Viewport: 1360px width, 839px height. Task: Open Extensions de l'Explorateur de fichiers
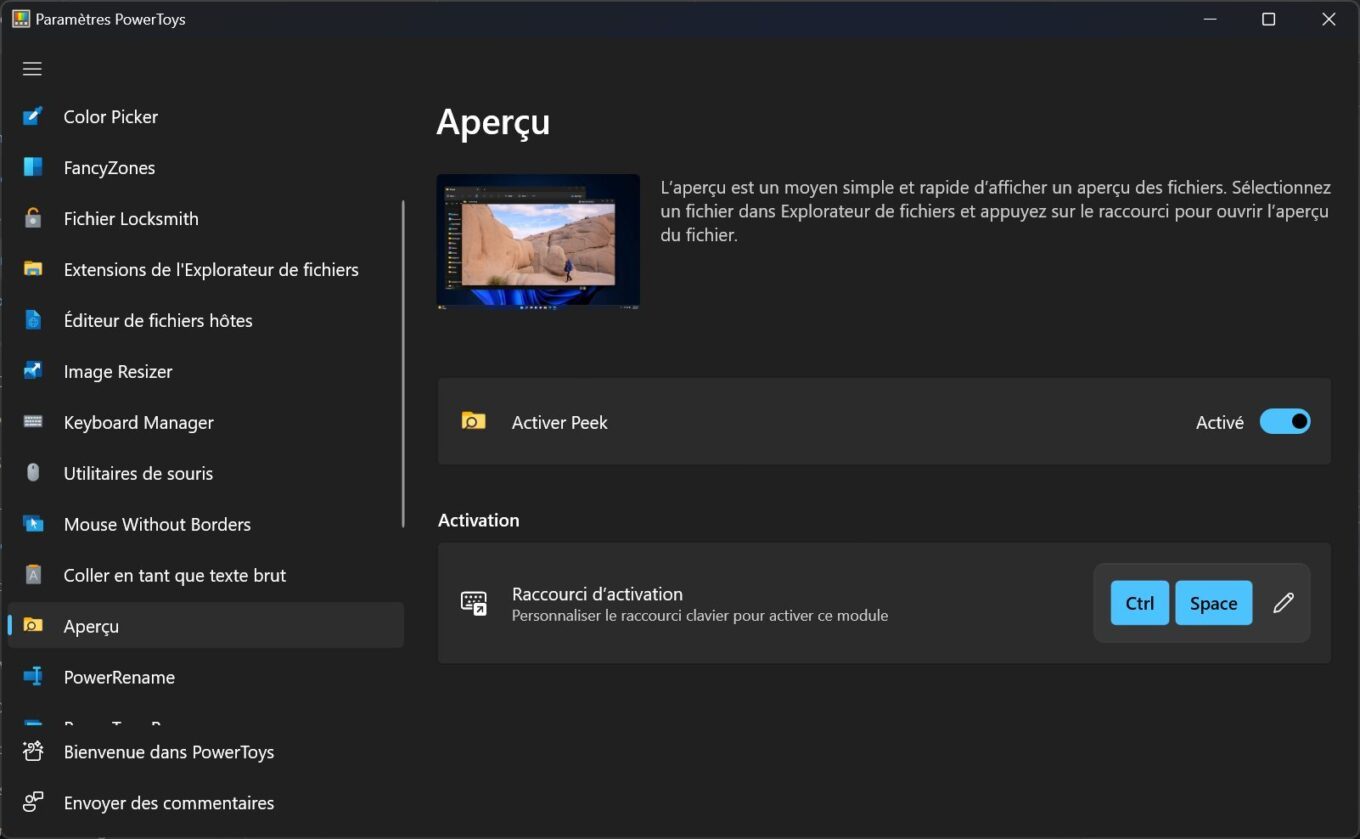[206, 270]
